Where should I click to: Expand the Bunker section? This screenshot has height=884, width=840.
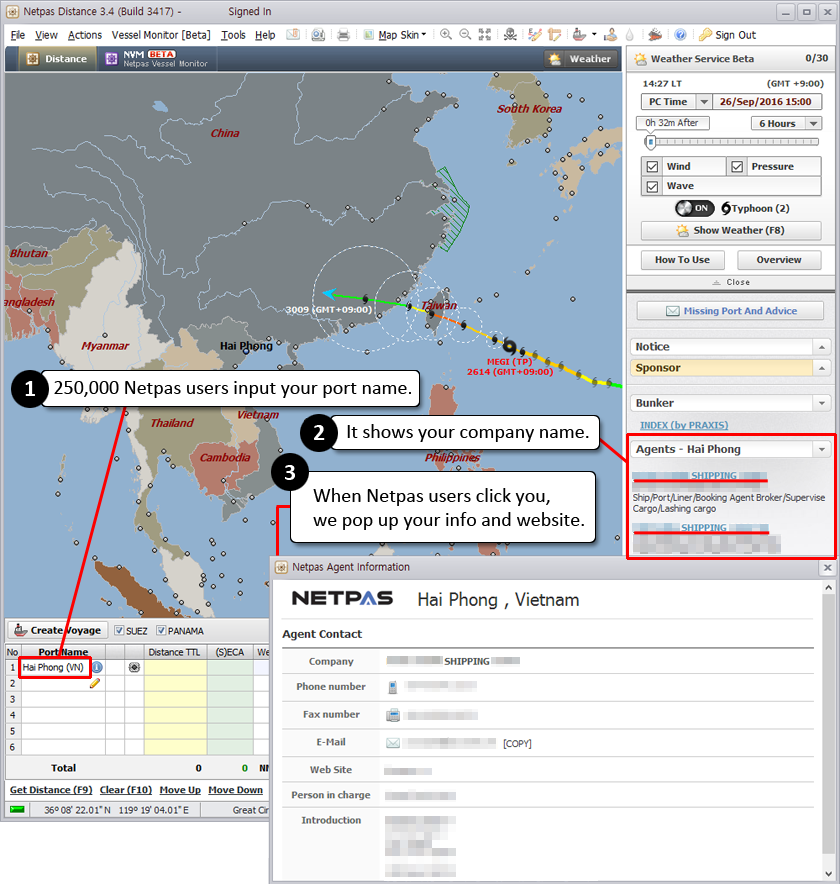pyautogui.click(x=822, y=403)
